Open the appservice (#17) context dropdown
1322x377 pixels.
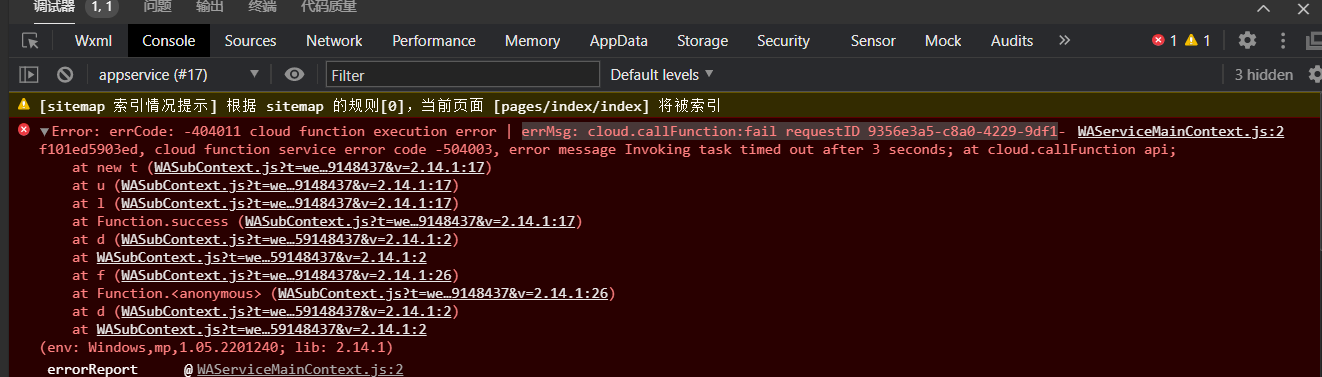pos(179,74)
